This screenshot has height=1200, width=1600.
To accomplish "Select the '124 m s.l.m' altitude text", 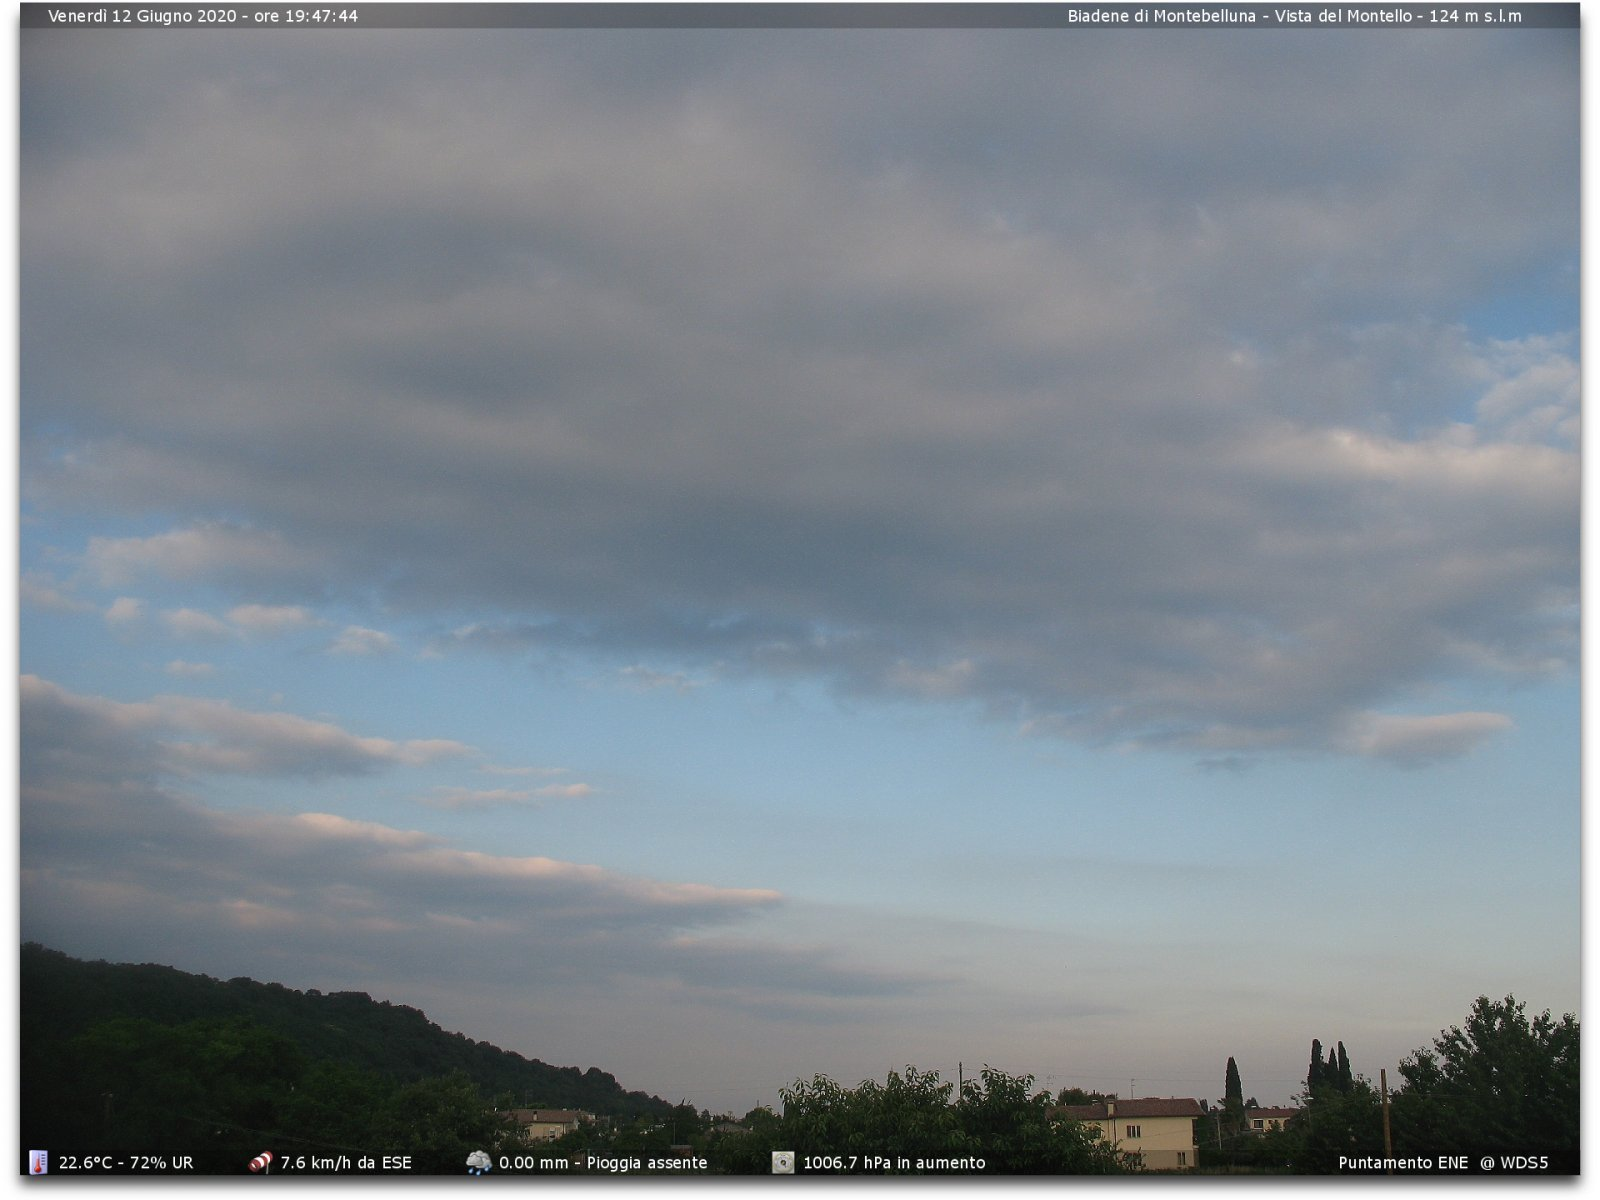I will click(1475, 16).
